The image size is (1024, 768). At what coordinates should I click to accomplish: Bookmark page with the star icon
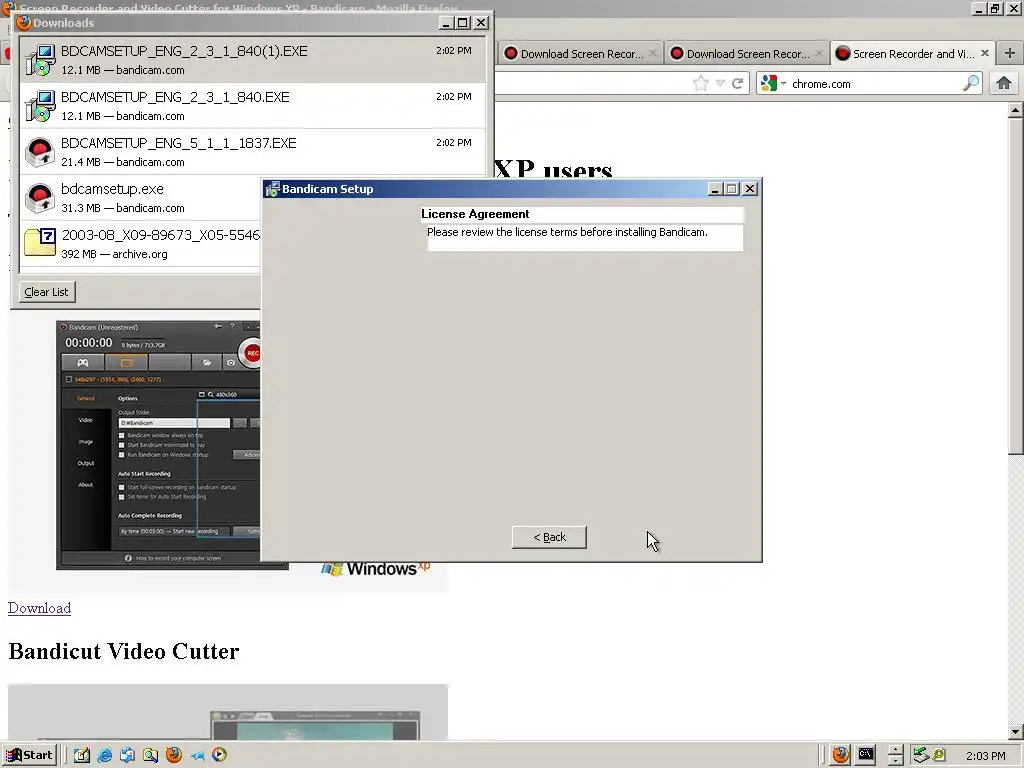click(701, 84)
